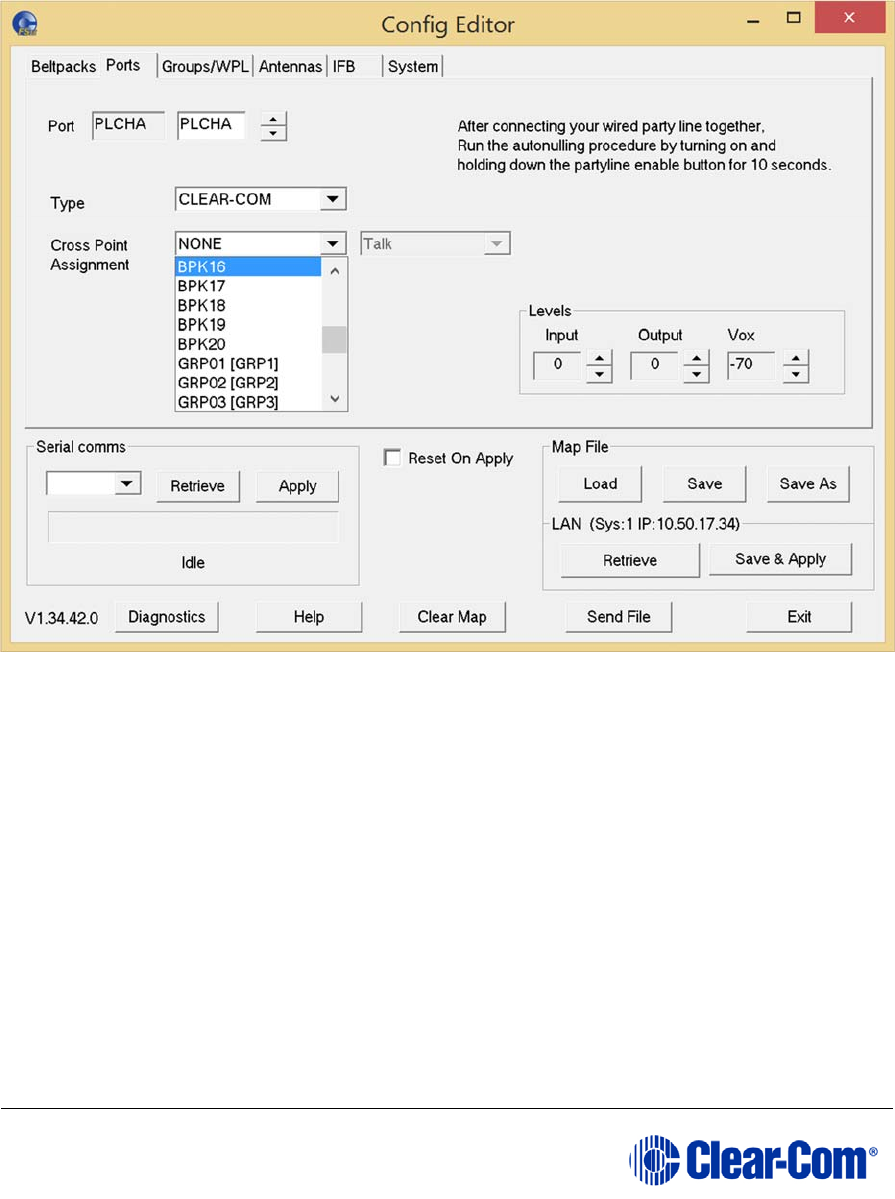895x1199 pixels.
Task: Increment the Port spinner up arrow
Action: (x=273, y=119)
